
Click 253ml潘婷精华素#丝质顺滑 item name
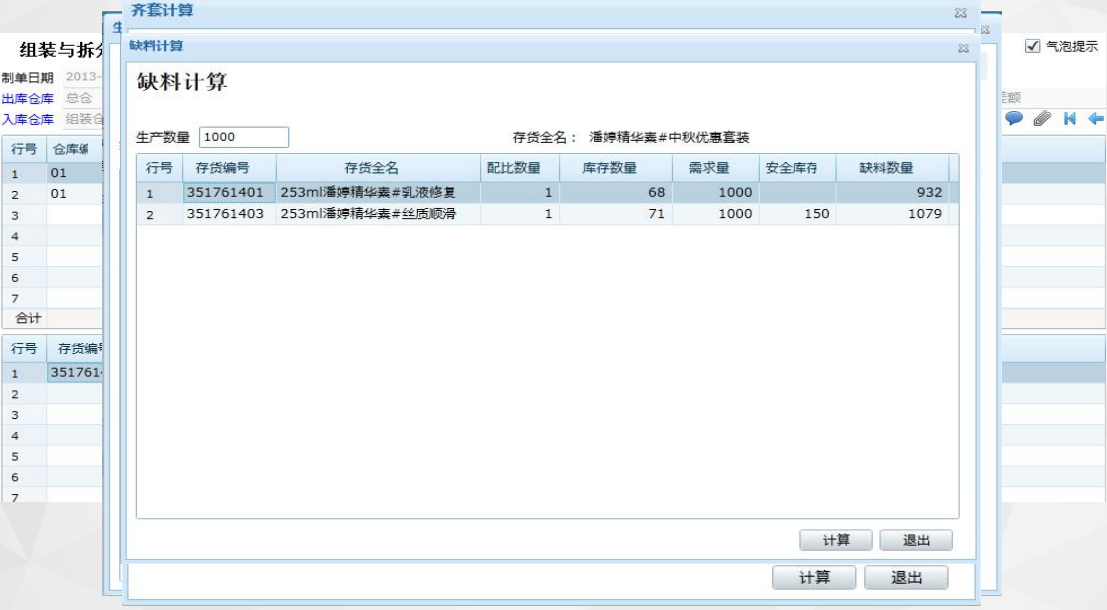coord(378,214)
